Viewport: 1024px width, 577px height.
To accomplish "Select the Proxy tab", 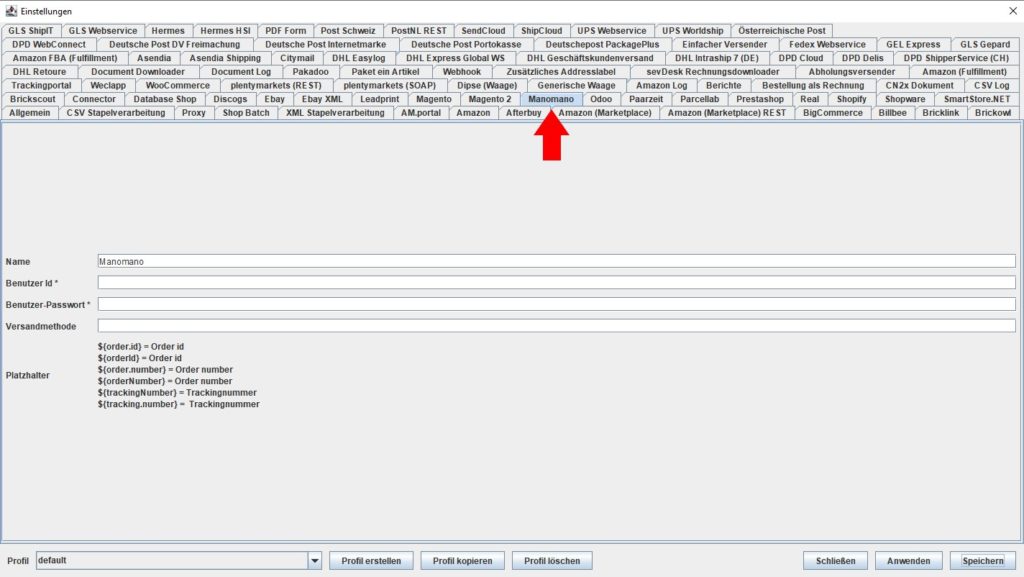I will click(193, 113).
